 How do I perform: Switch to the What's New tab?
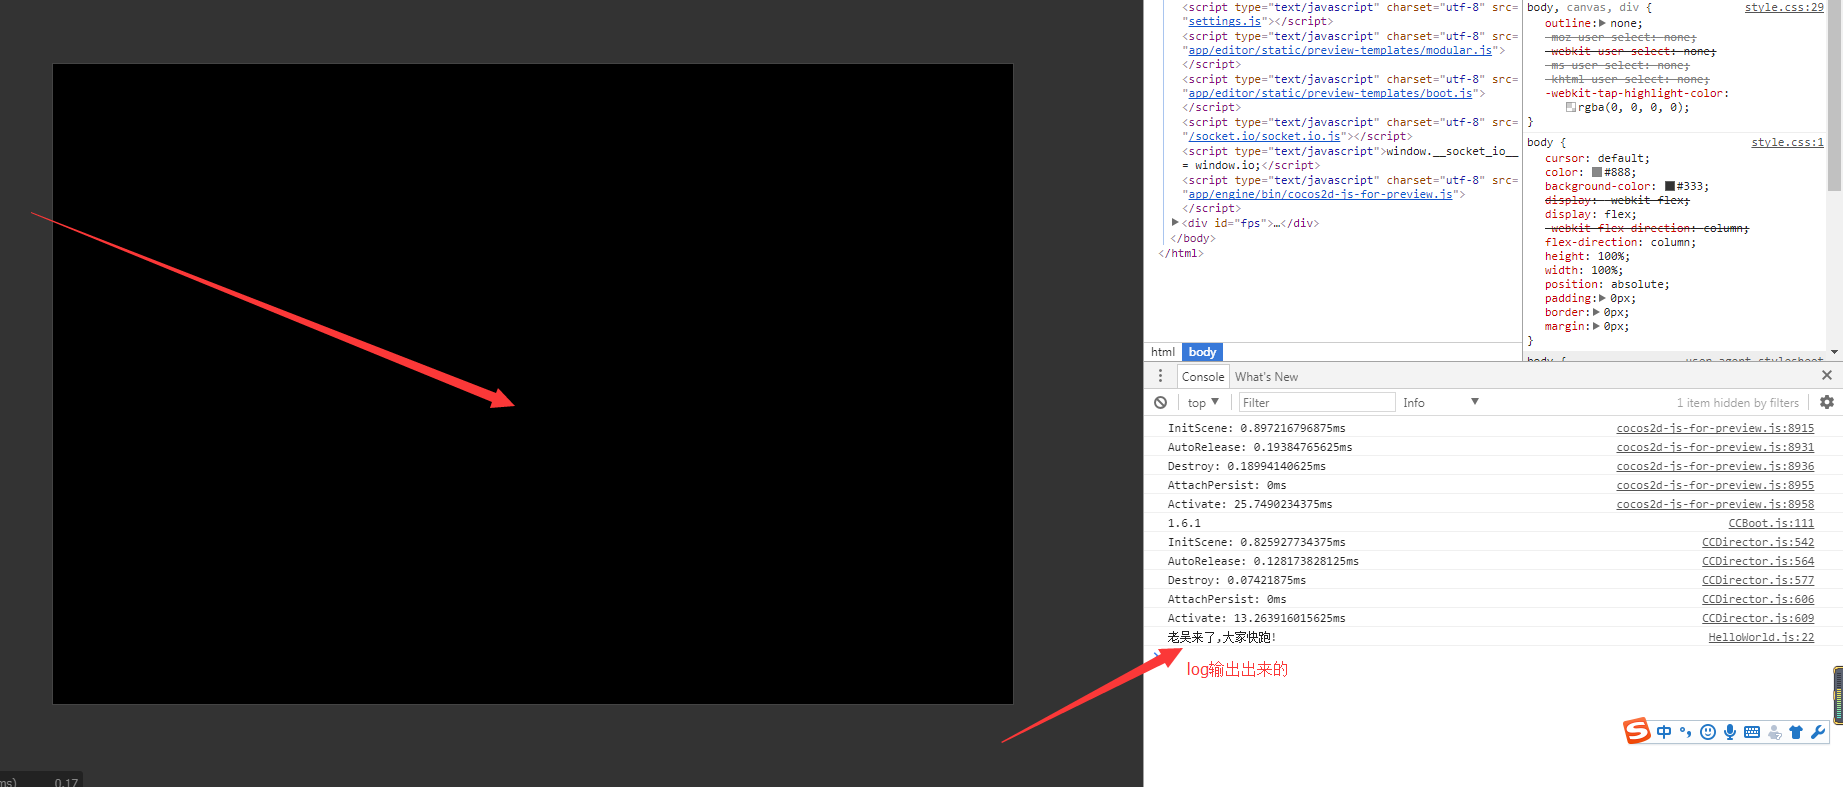1266,376
